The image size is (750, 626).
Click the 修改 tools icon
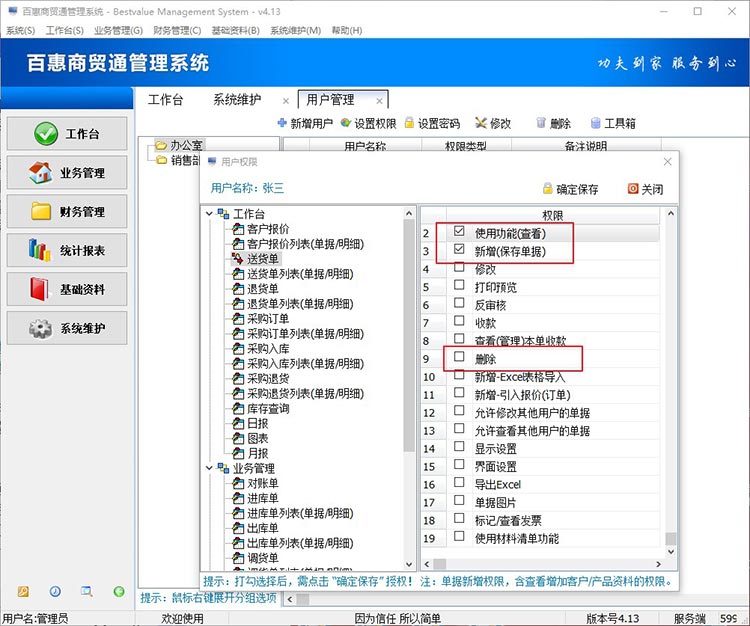pos(480,123)
